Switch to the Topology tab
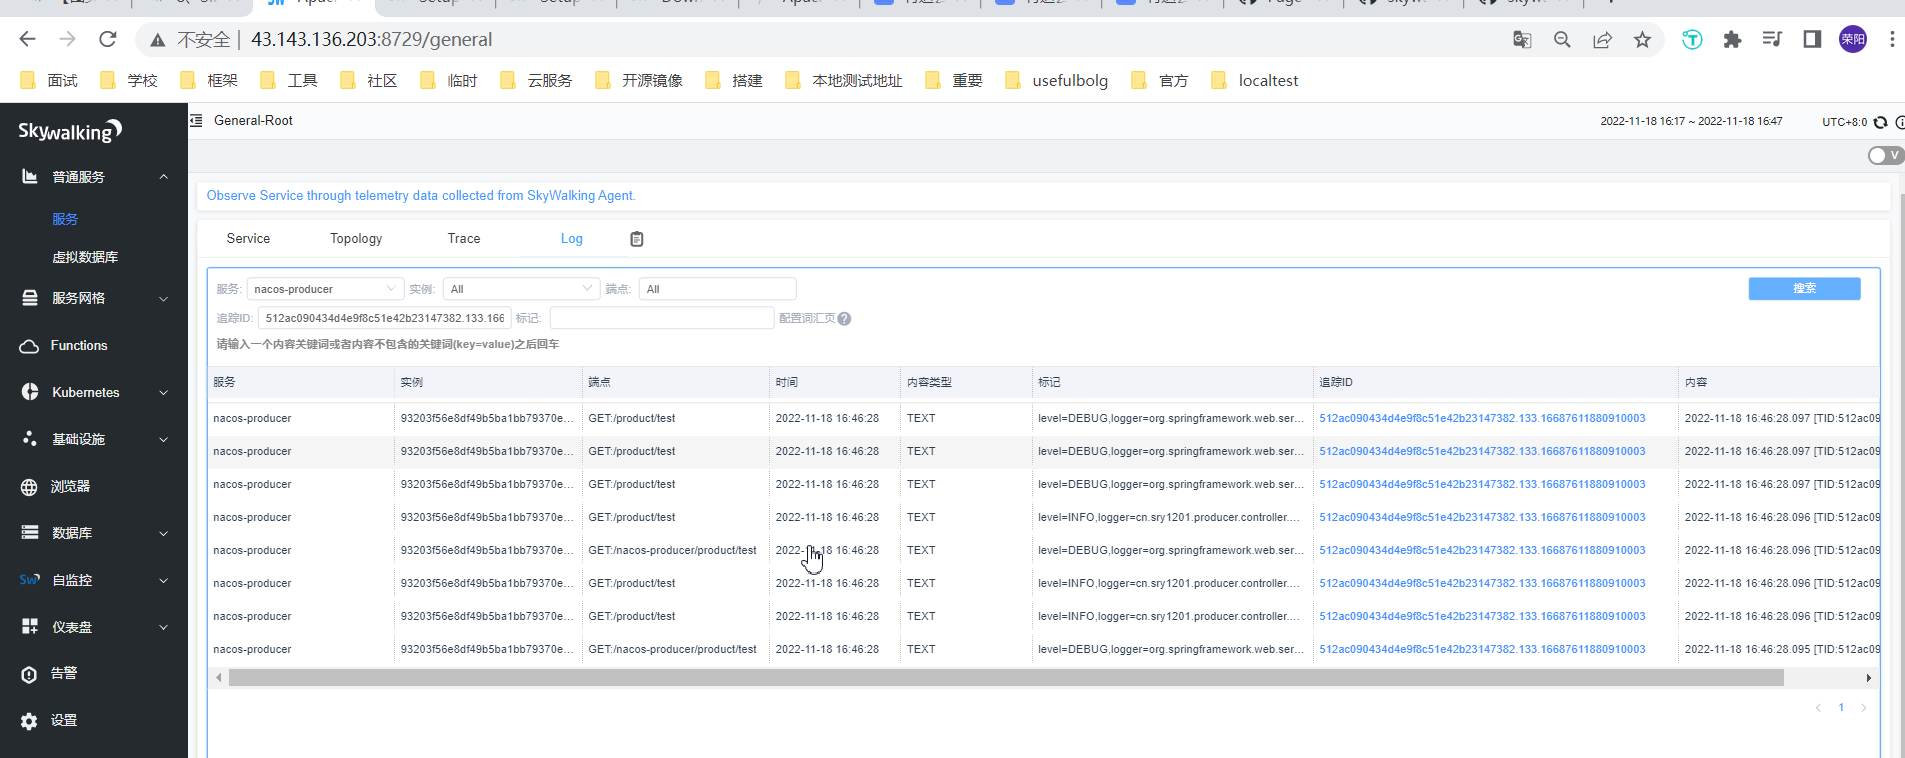Viewport: 1905px width, 758px height. point(356,239)
